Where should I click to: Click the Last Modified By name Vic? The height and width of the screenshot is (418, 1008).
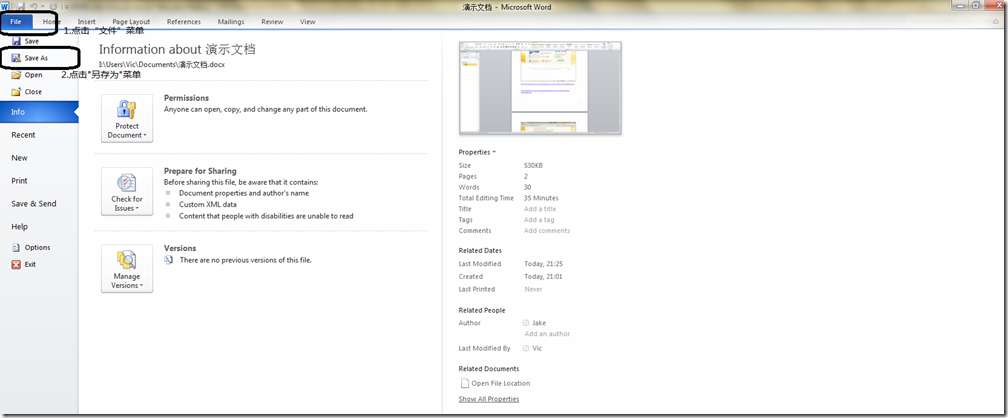point(537,348)
